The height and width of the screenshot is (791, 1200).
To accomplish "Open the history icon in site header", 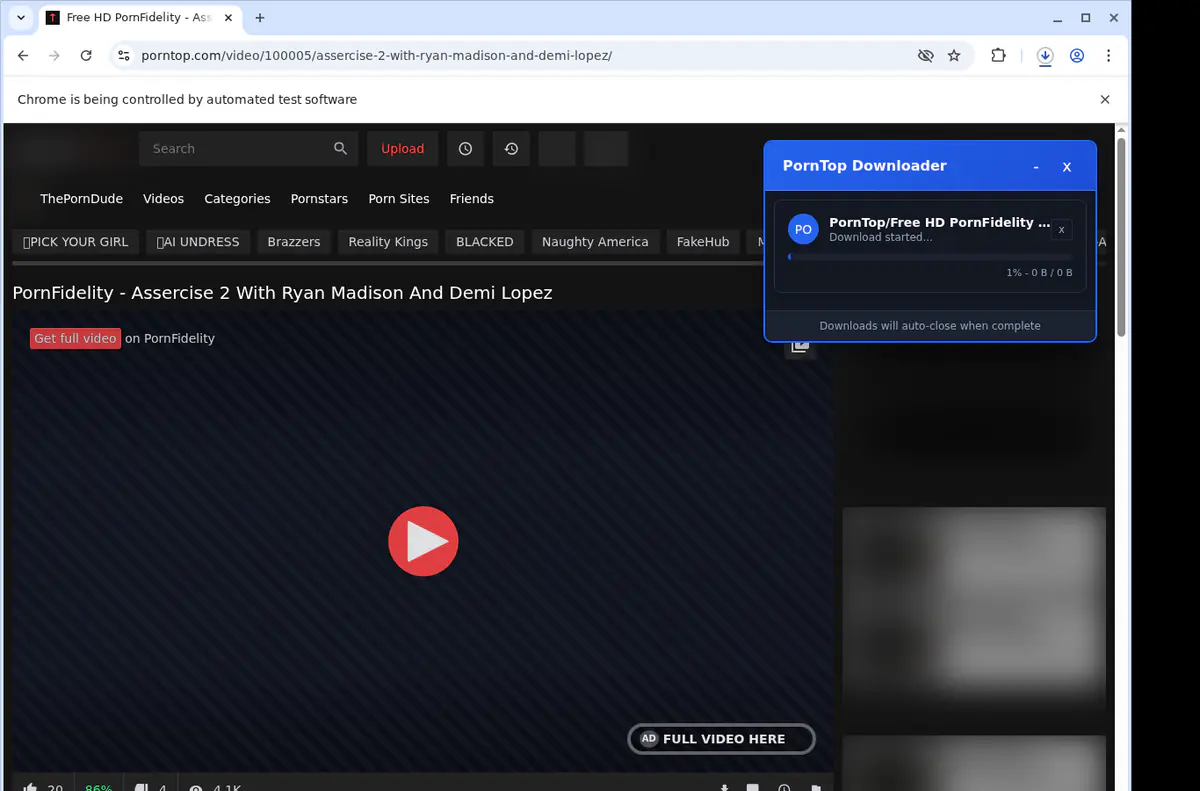I will (x=511, y=148).
